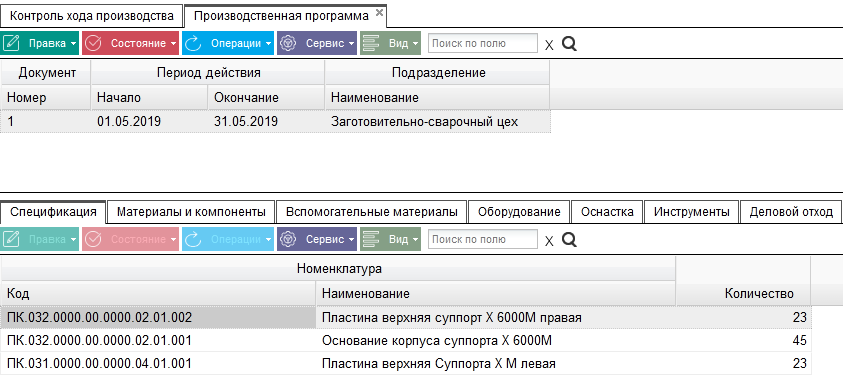The height and width of the screenshot is (391, 843).
Task: Click the top toolbar's Вид list icon
Action: point(372,43)
